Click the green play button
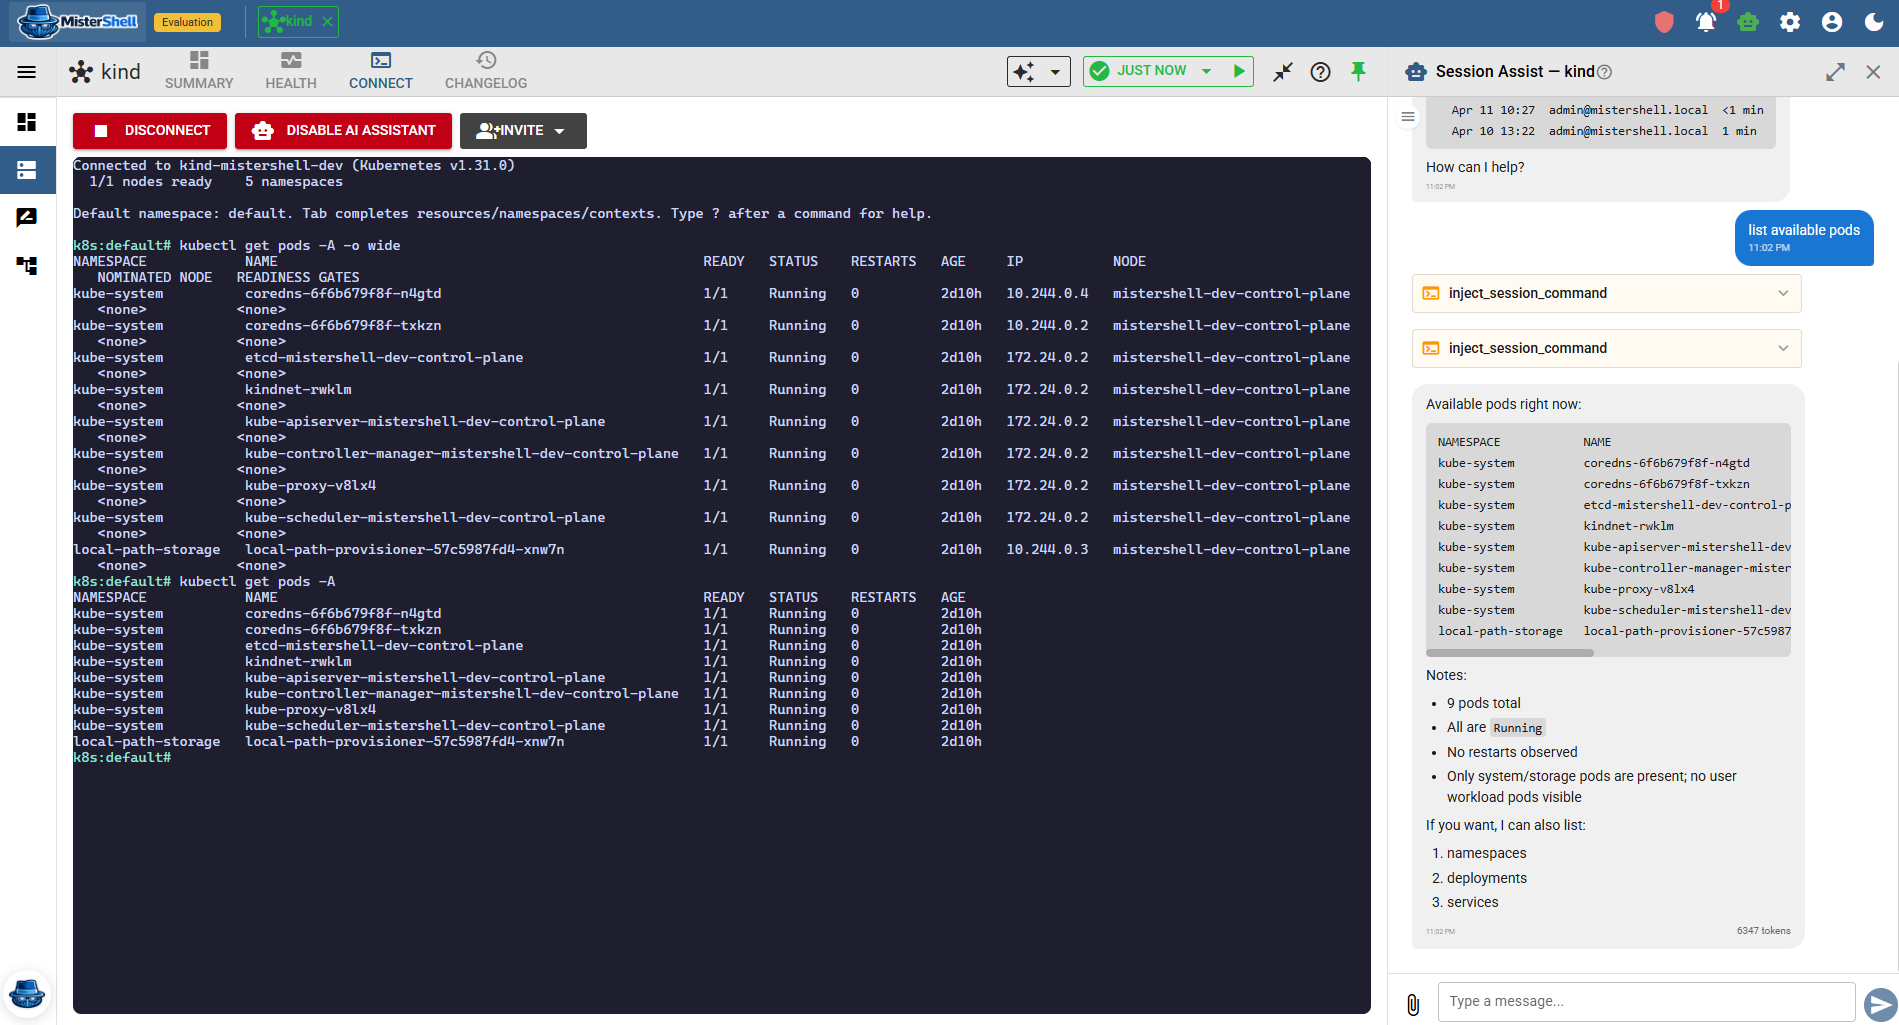Screen dimensions: 1899x1025 click(1239, 71)
